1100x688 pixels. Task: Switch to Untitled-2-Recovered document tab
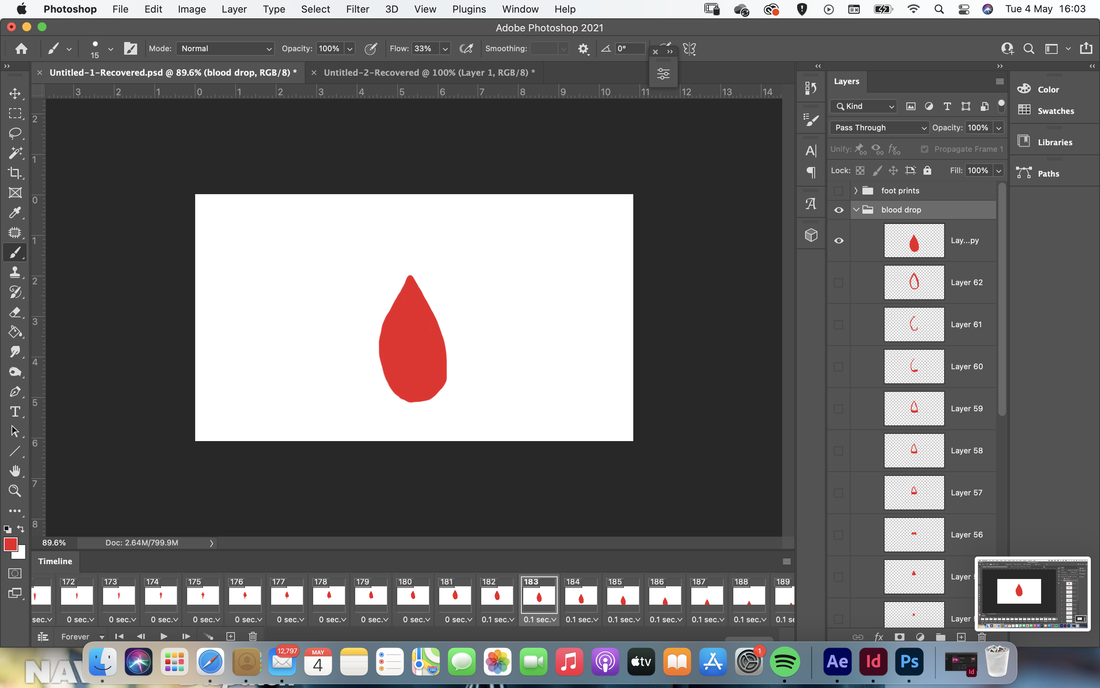tap(429, 72)
